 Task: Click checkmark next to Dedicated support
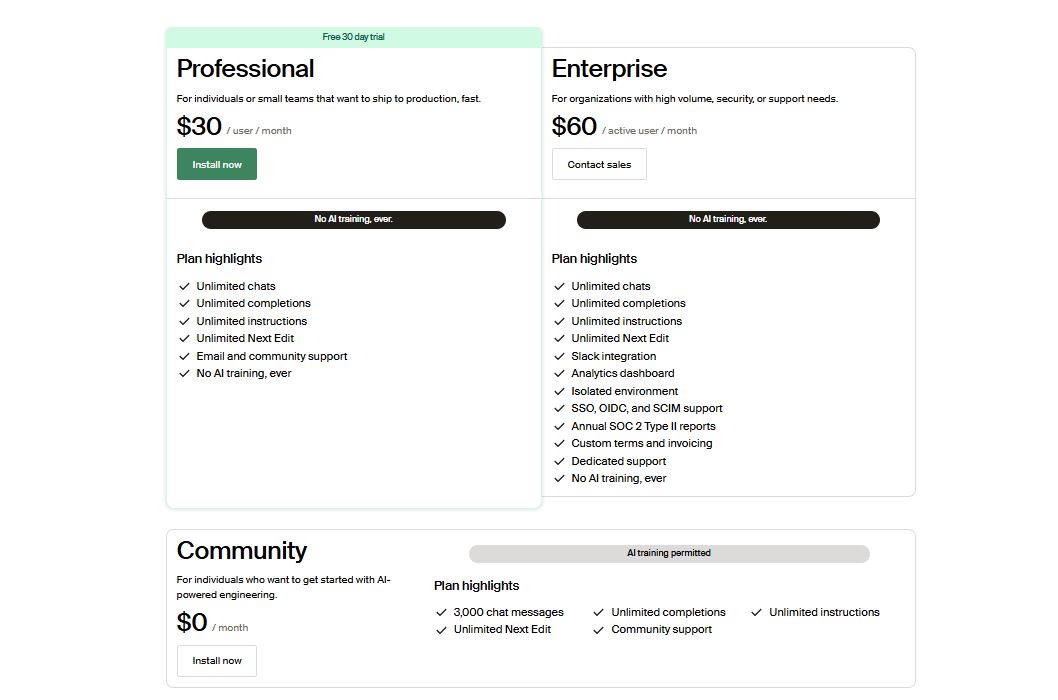pyautogui.click(x=560, y=461)
